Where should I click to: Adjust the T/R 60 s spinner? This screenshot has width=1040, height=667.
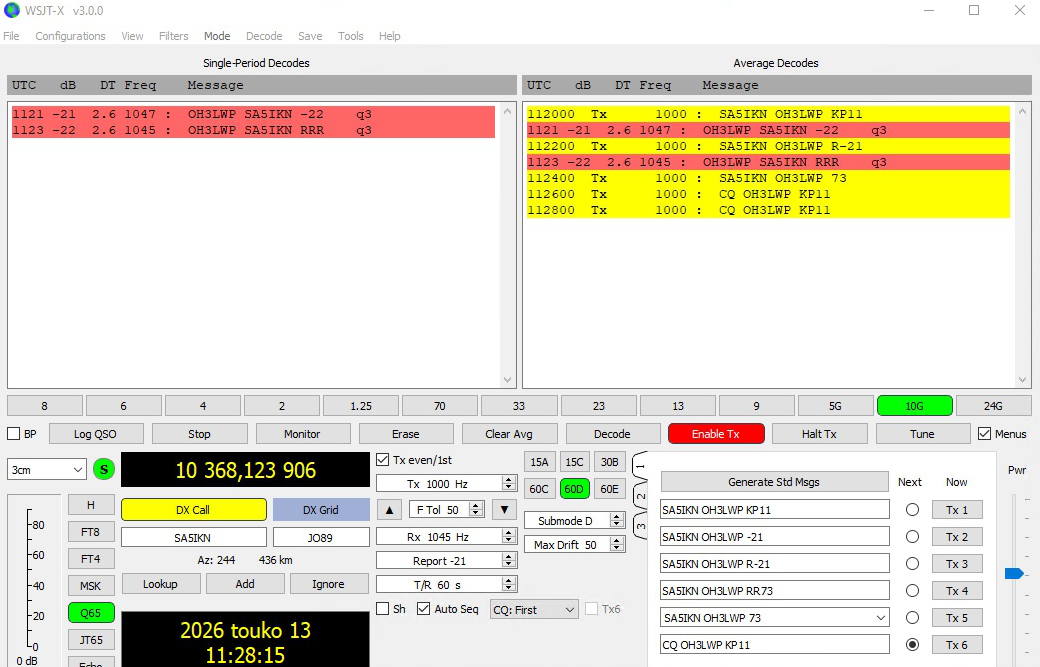pyautogui.click(x=509, y=584)
